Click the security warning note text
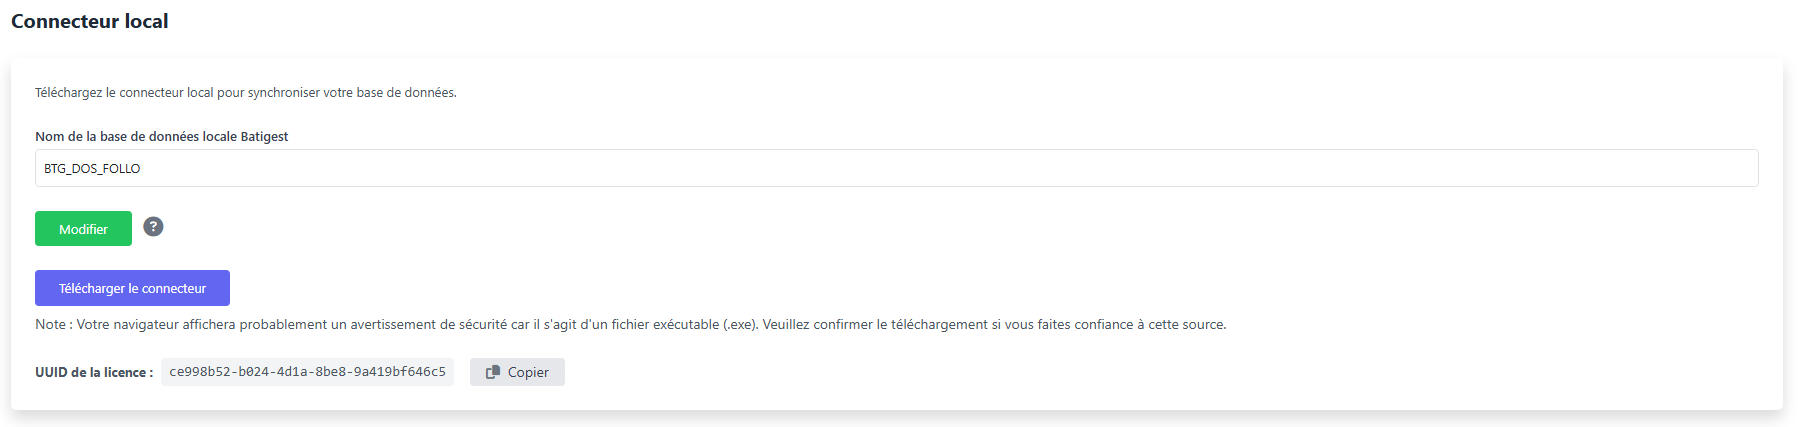This screenshot has width=1798, height=427. tap(630, 324)
